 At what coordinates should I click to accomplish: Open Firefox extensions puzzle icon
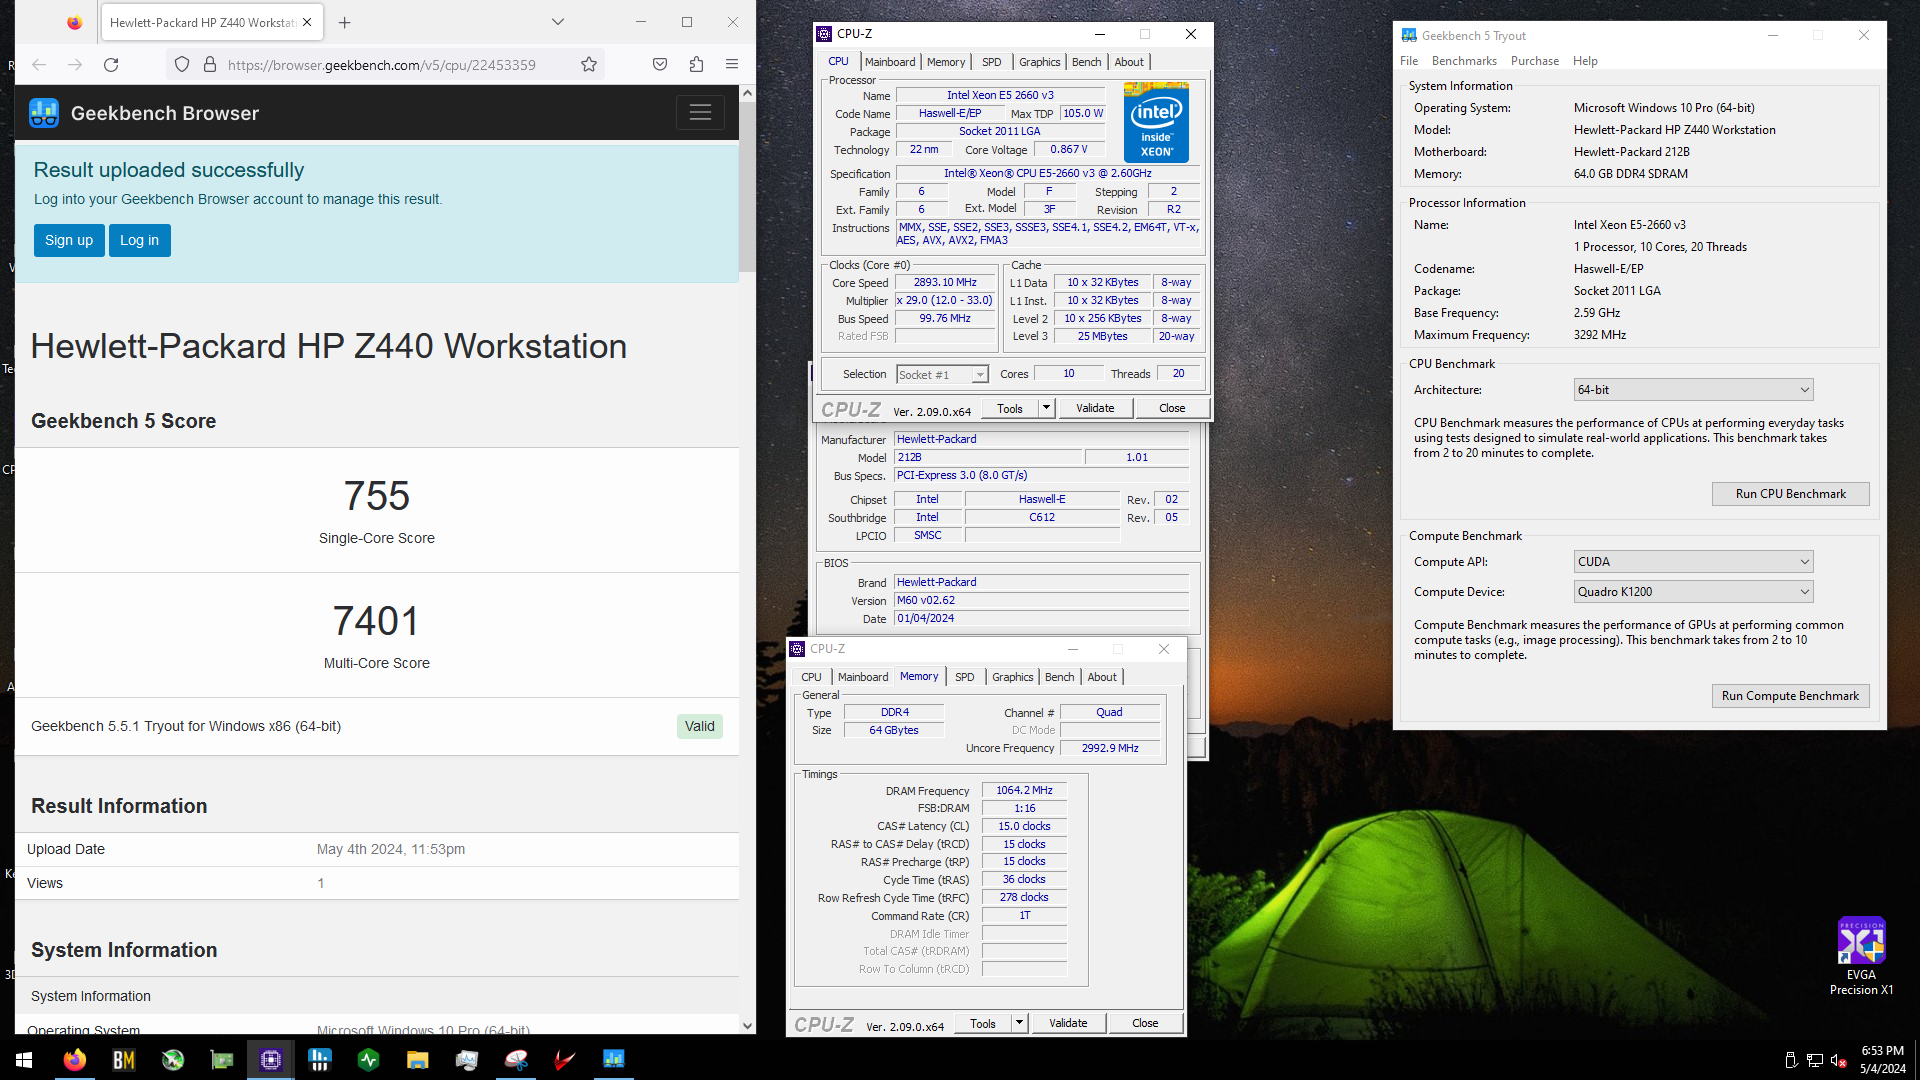coord(696,64)
